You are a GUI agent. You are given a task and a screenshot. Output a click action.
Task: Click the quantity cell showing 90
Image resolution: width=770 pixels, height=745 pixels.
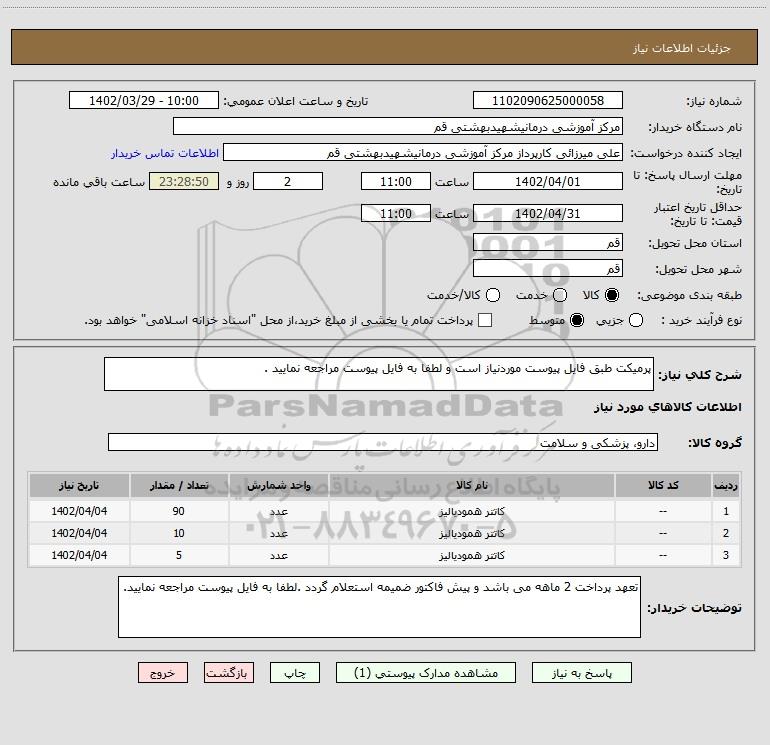(179, 511)
